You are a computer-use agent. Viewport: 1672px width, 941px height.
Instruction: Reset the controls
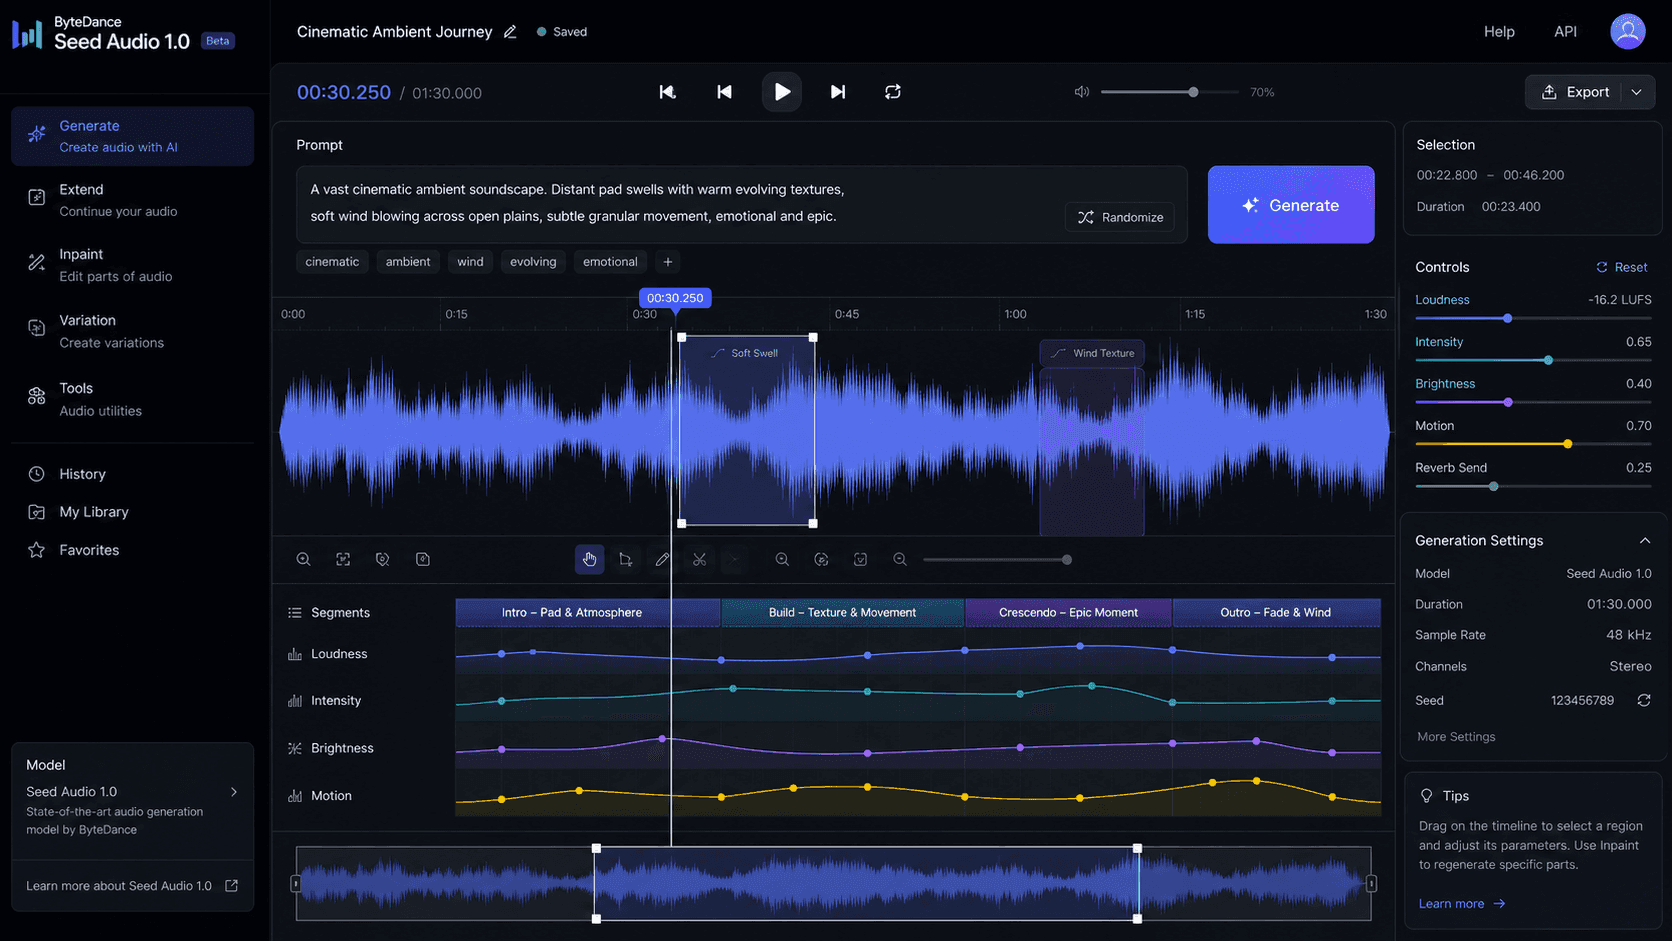pos(1622,267)
